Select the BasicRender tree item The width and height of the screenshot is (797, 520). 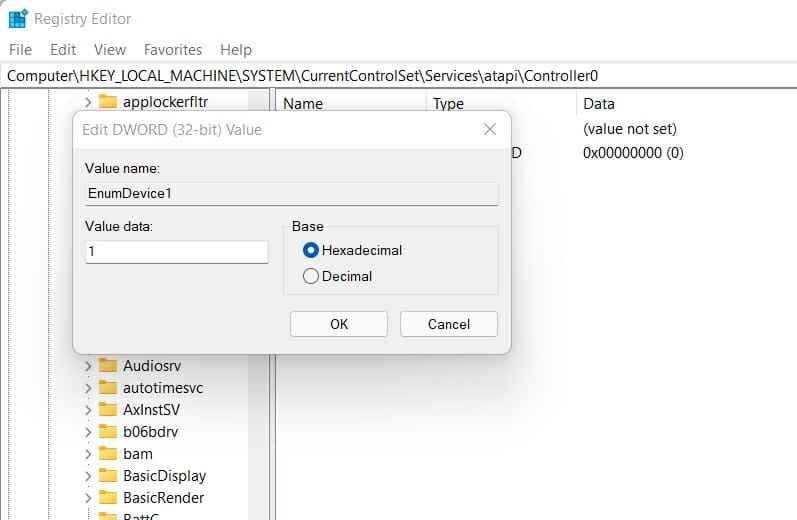tap(164, 498)
